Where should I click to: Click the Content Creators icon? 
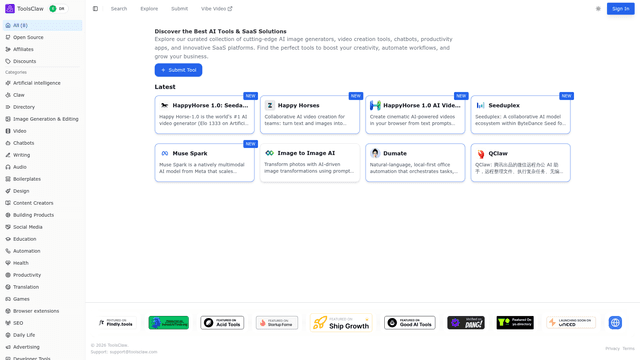tap(8, 203)
